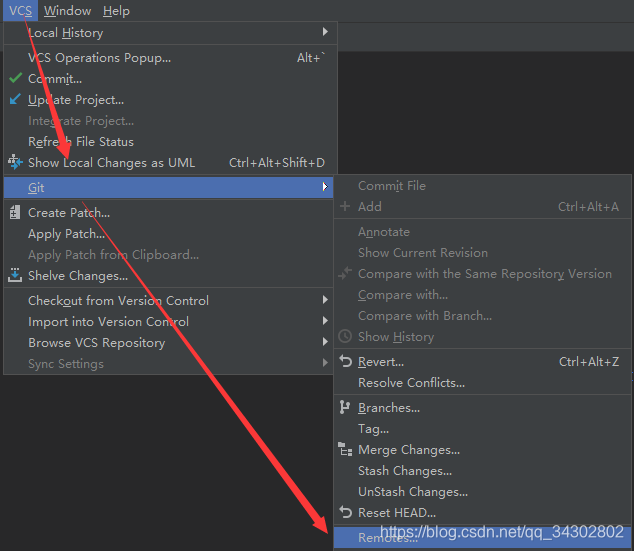Screen dimensions: 634x551
Task: Choose Resolve Conflicts...
Action: 482,382
